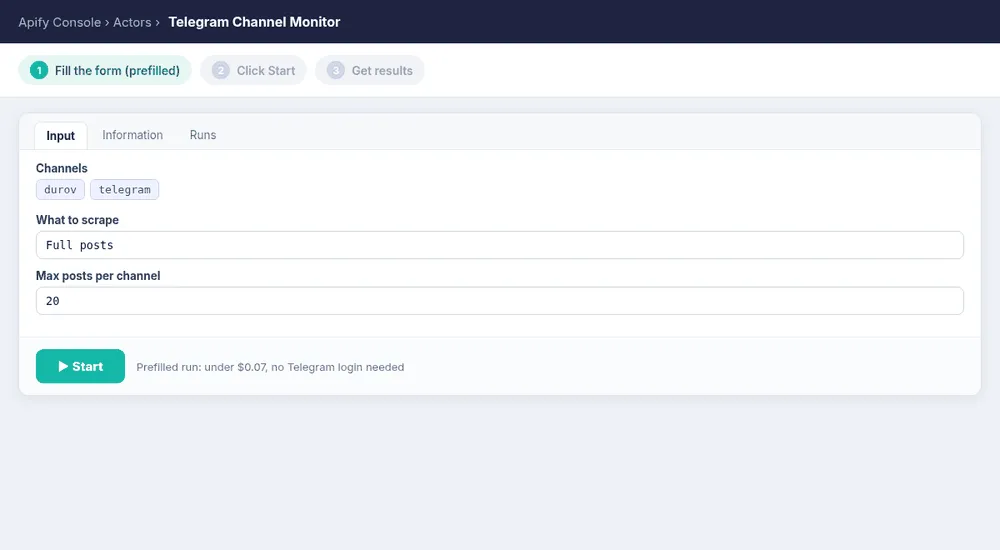Click step 1 Fill the form pill
This screenshot has height=550, width=1000.
[x=105, y=70]
